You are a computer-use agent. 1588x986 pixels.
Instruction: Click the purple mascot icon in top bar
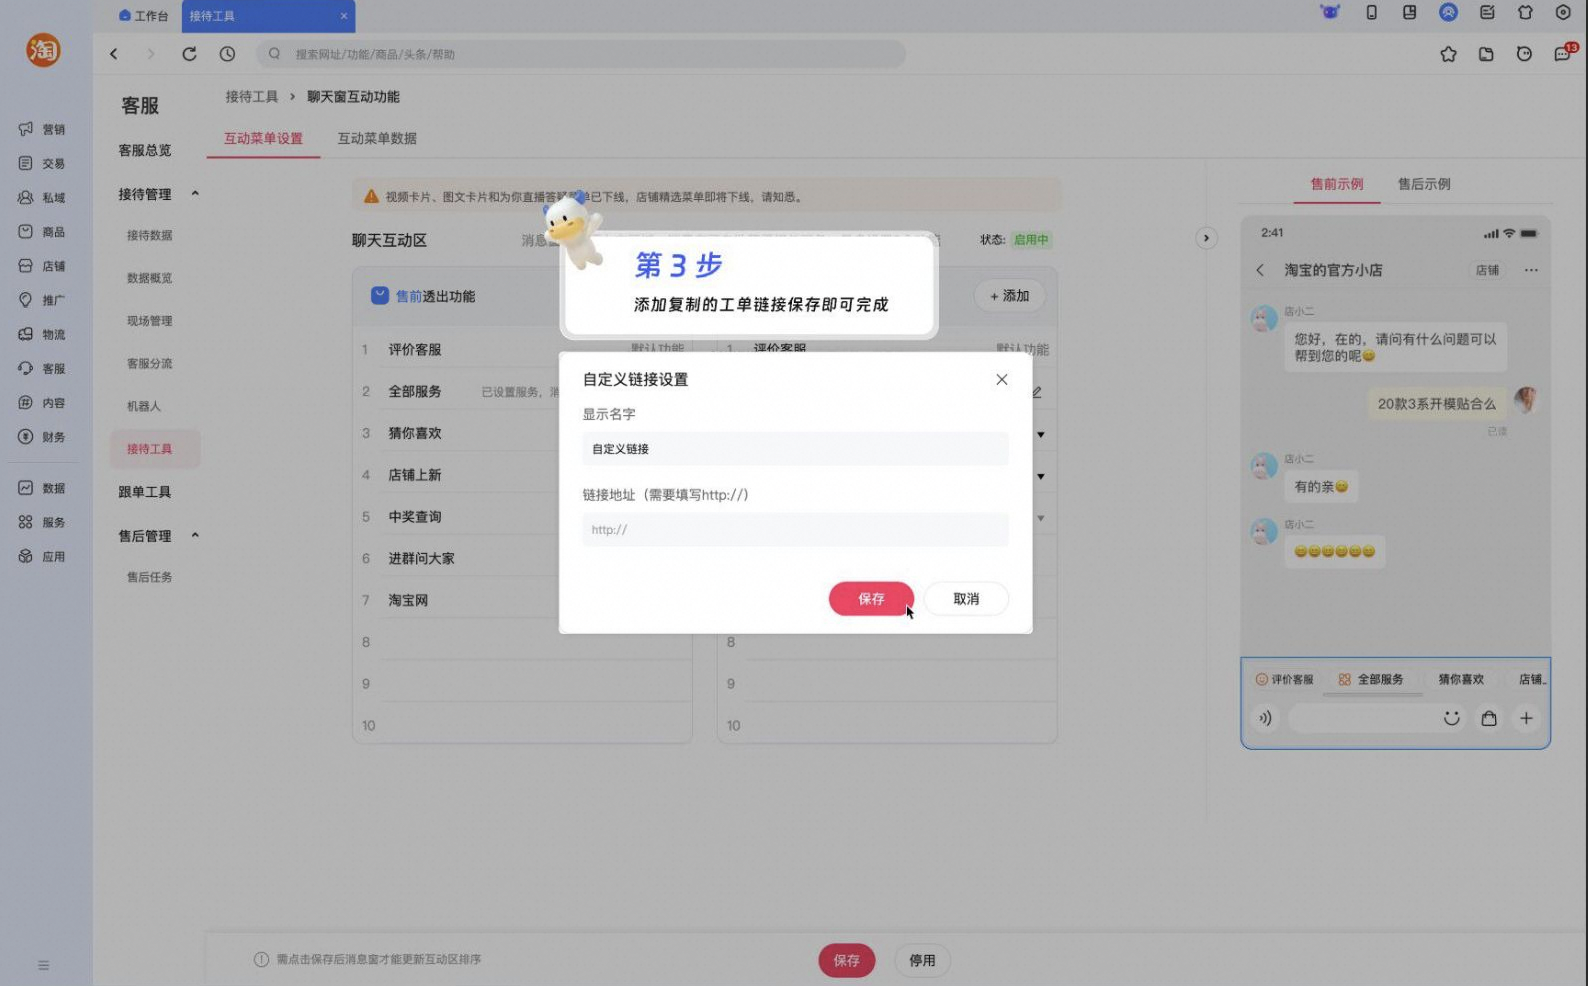1330,12
